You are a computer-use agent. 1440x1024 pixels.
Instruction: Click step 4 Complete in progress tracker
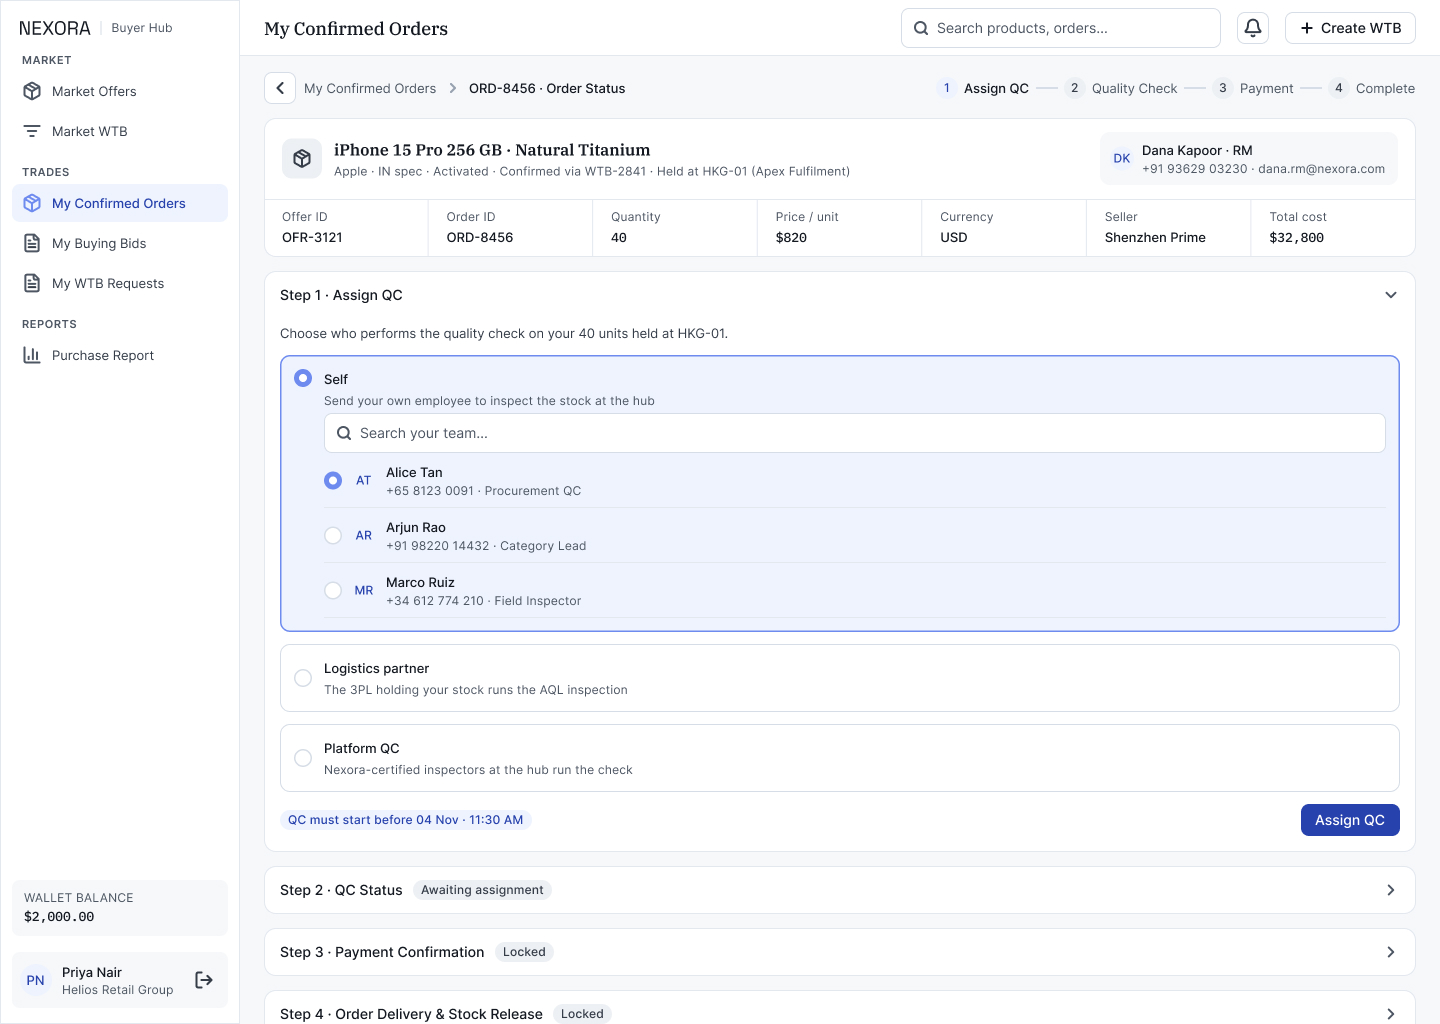pos(1372,88)
